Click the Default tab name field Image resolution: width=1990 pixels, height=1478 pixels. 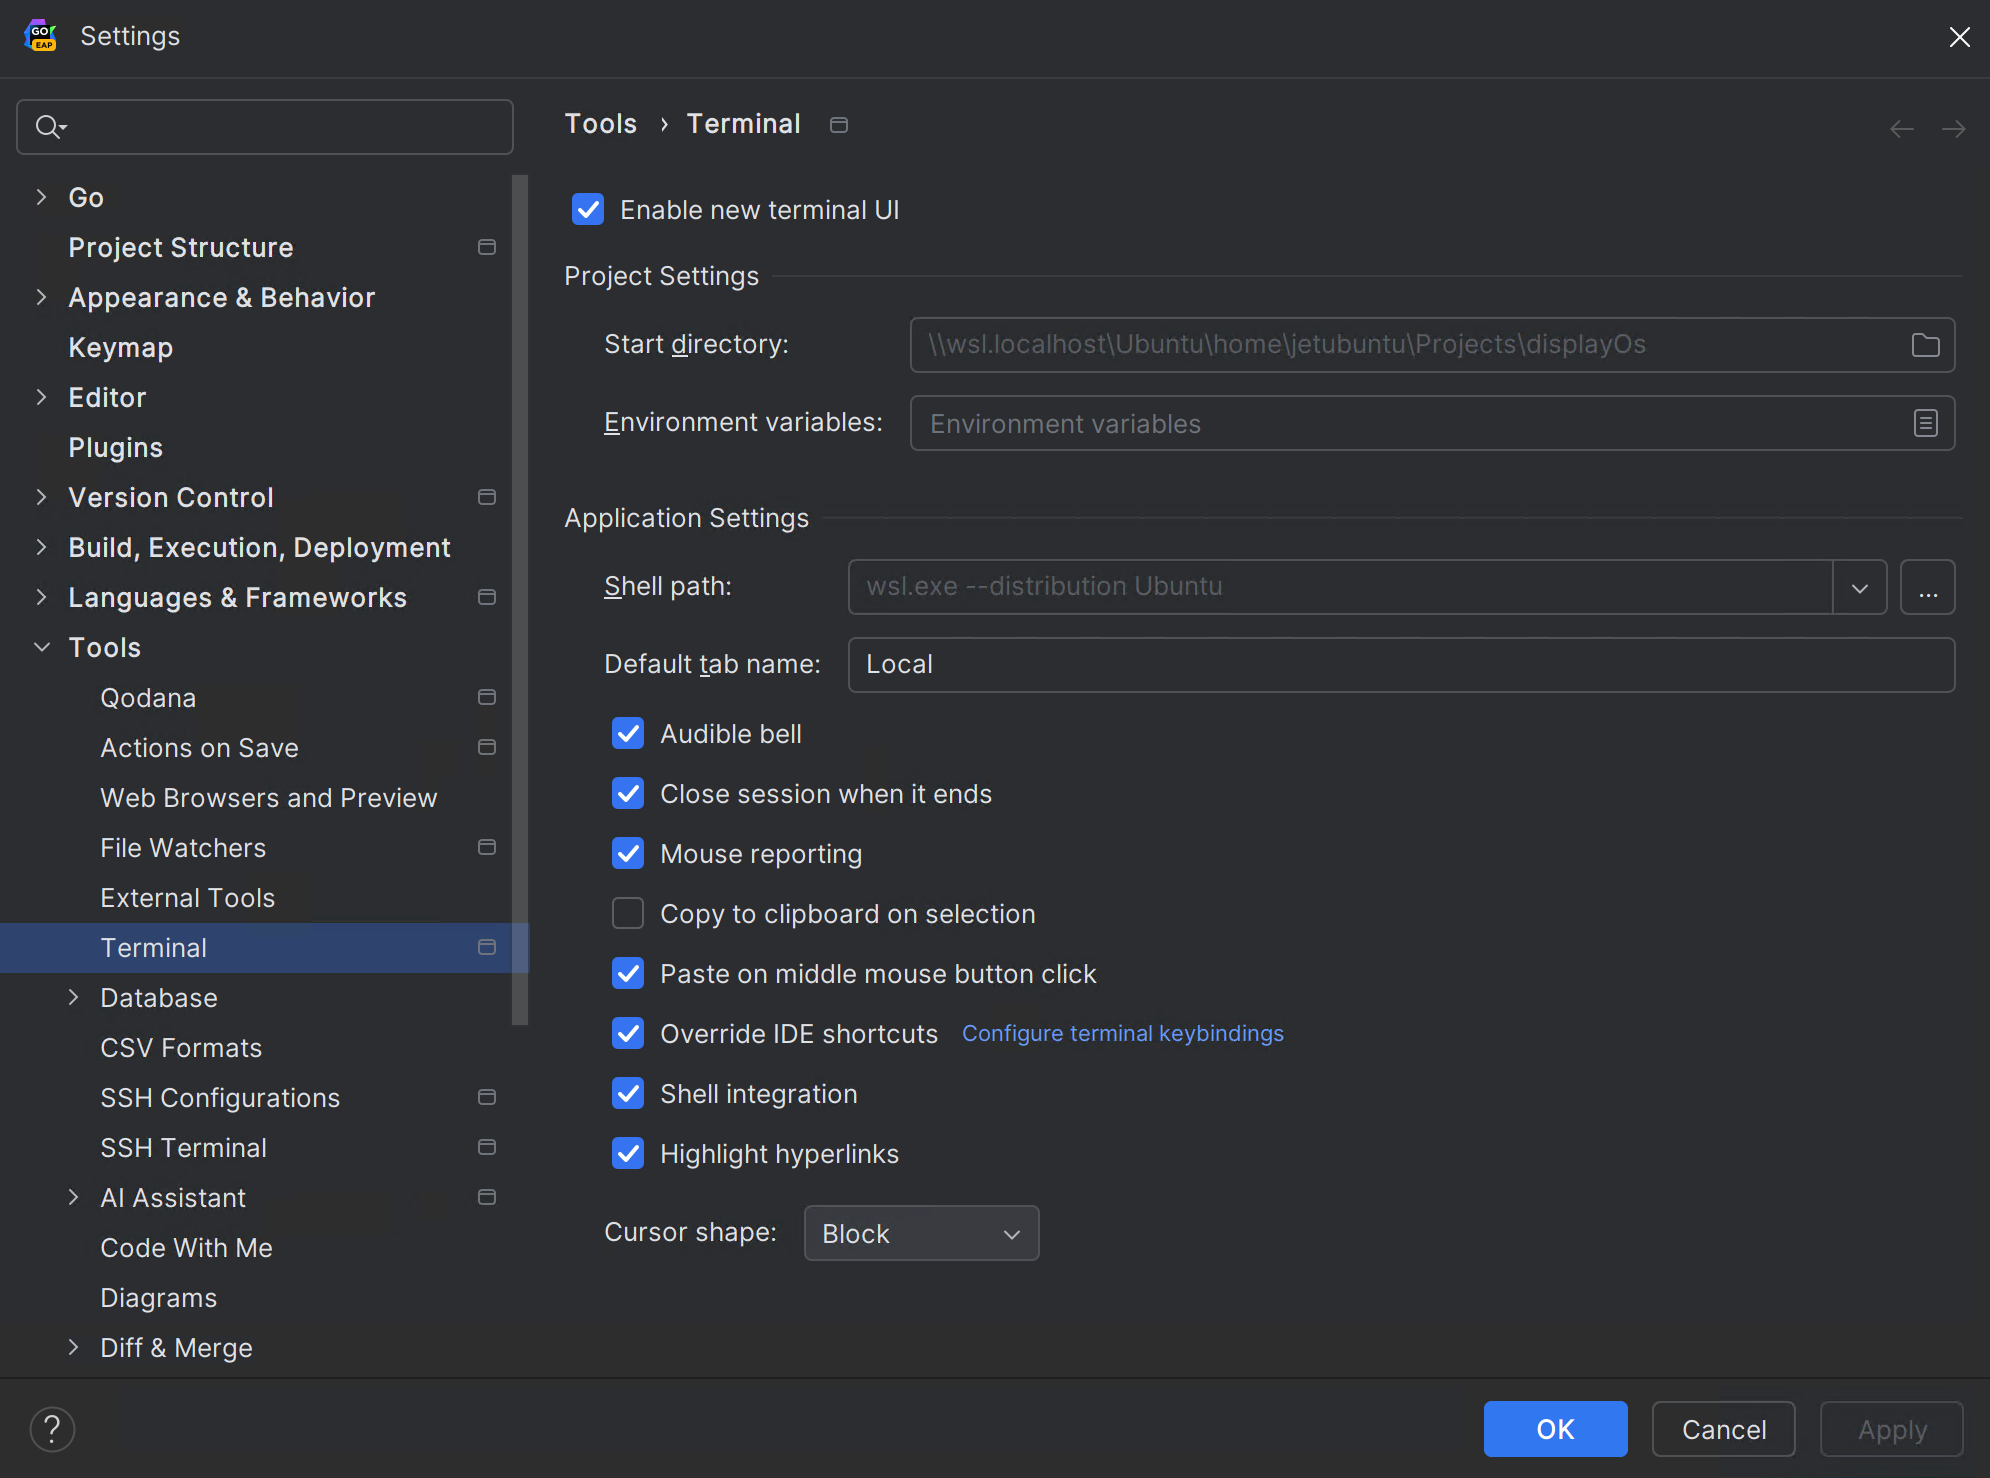pos(1400,664)
